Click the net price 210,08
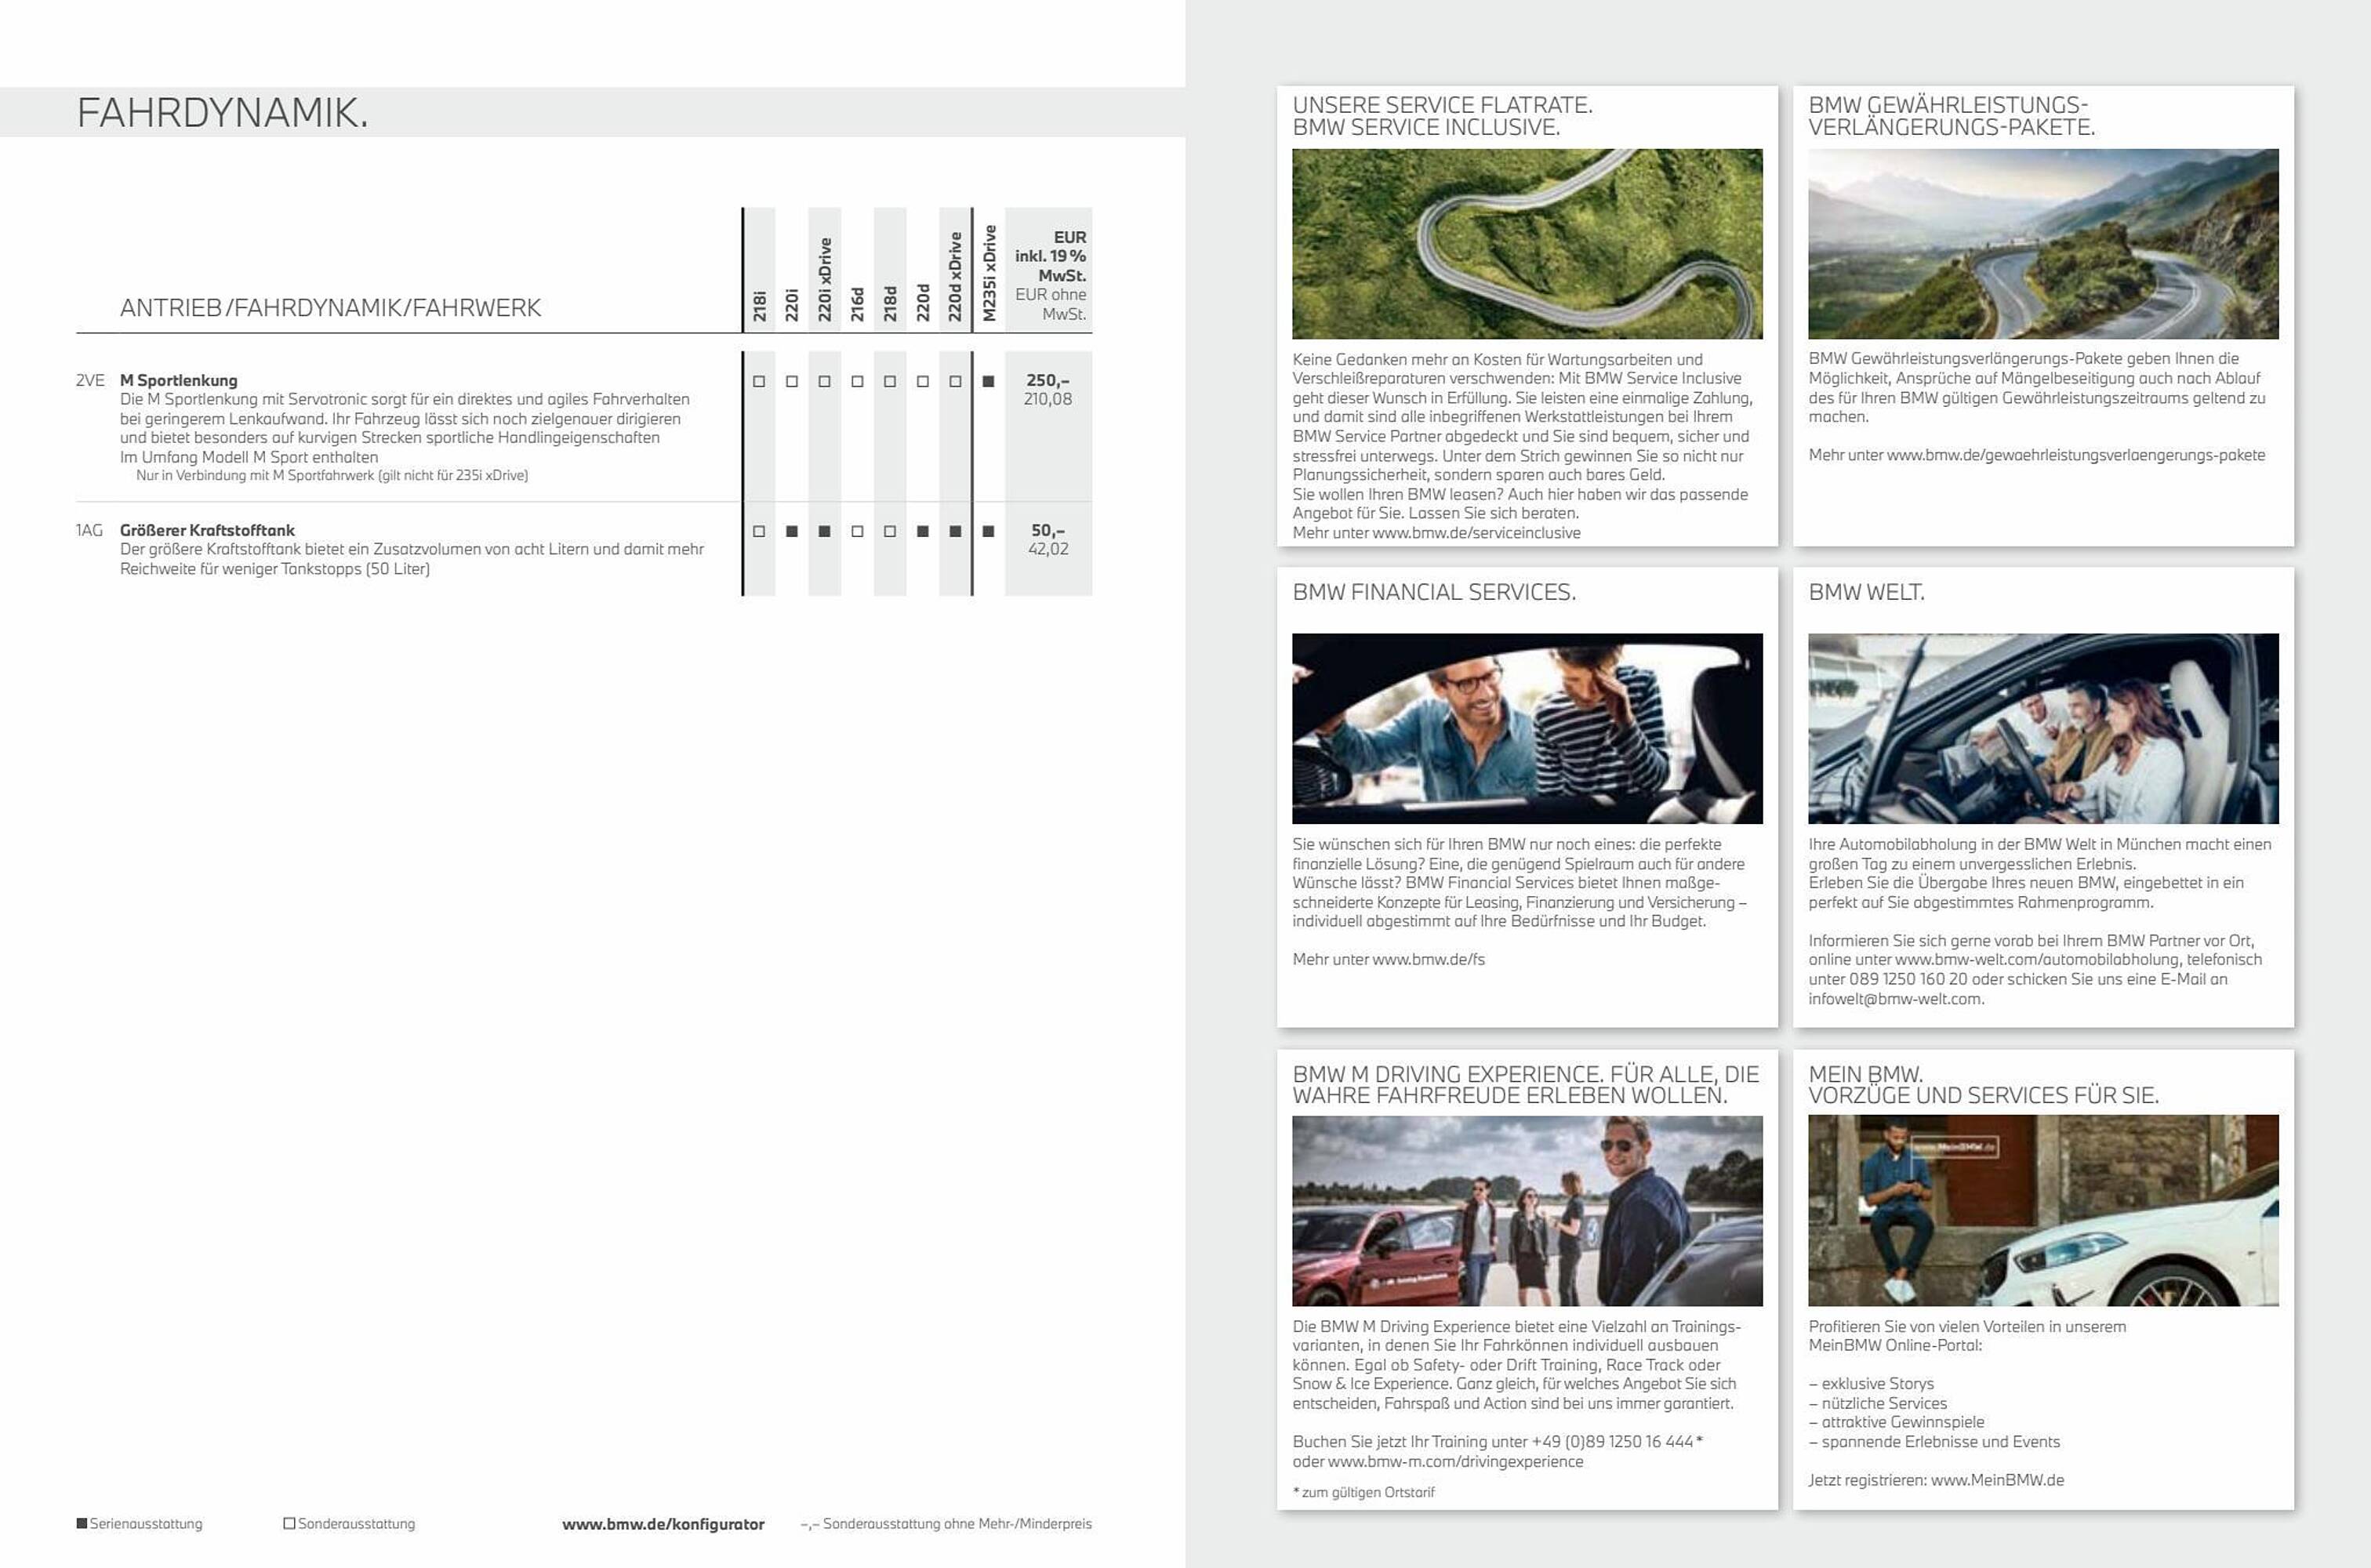This screenshot has height=1568, width=2371. [x=1048, y=399]
